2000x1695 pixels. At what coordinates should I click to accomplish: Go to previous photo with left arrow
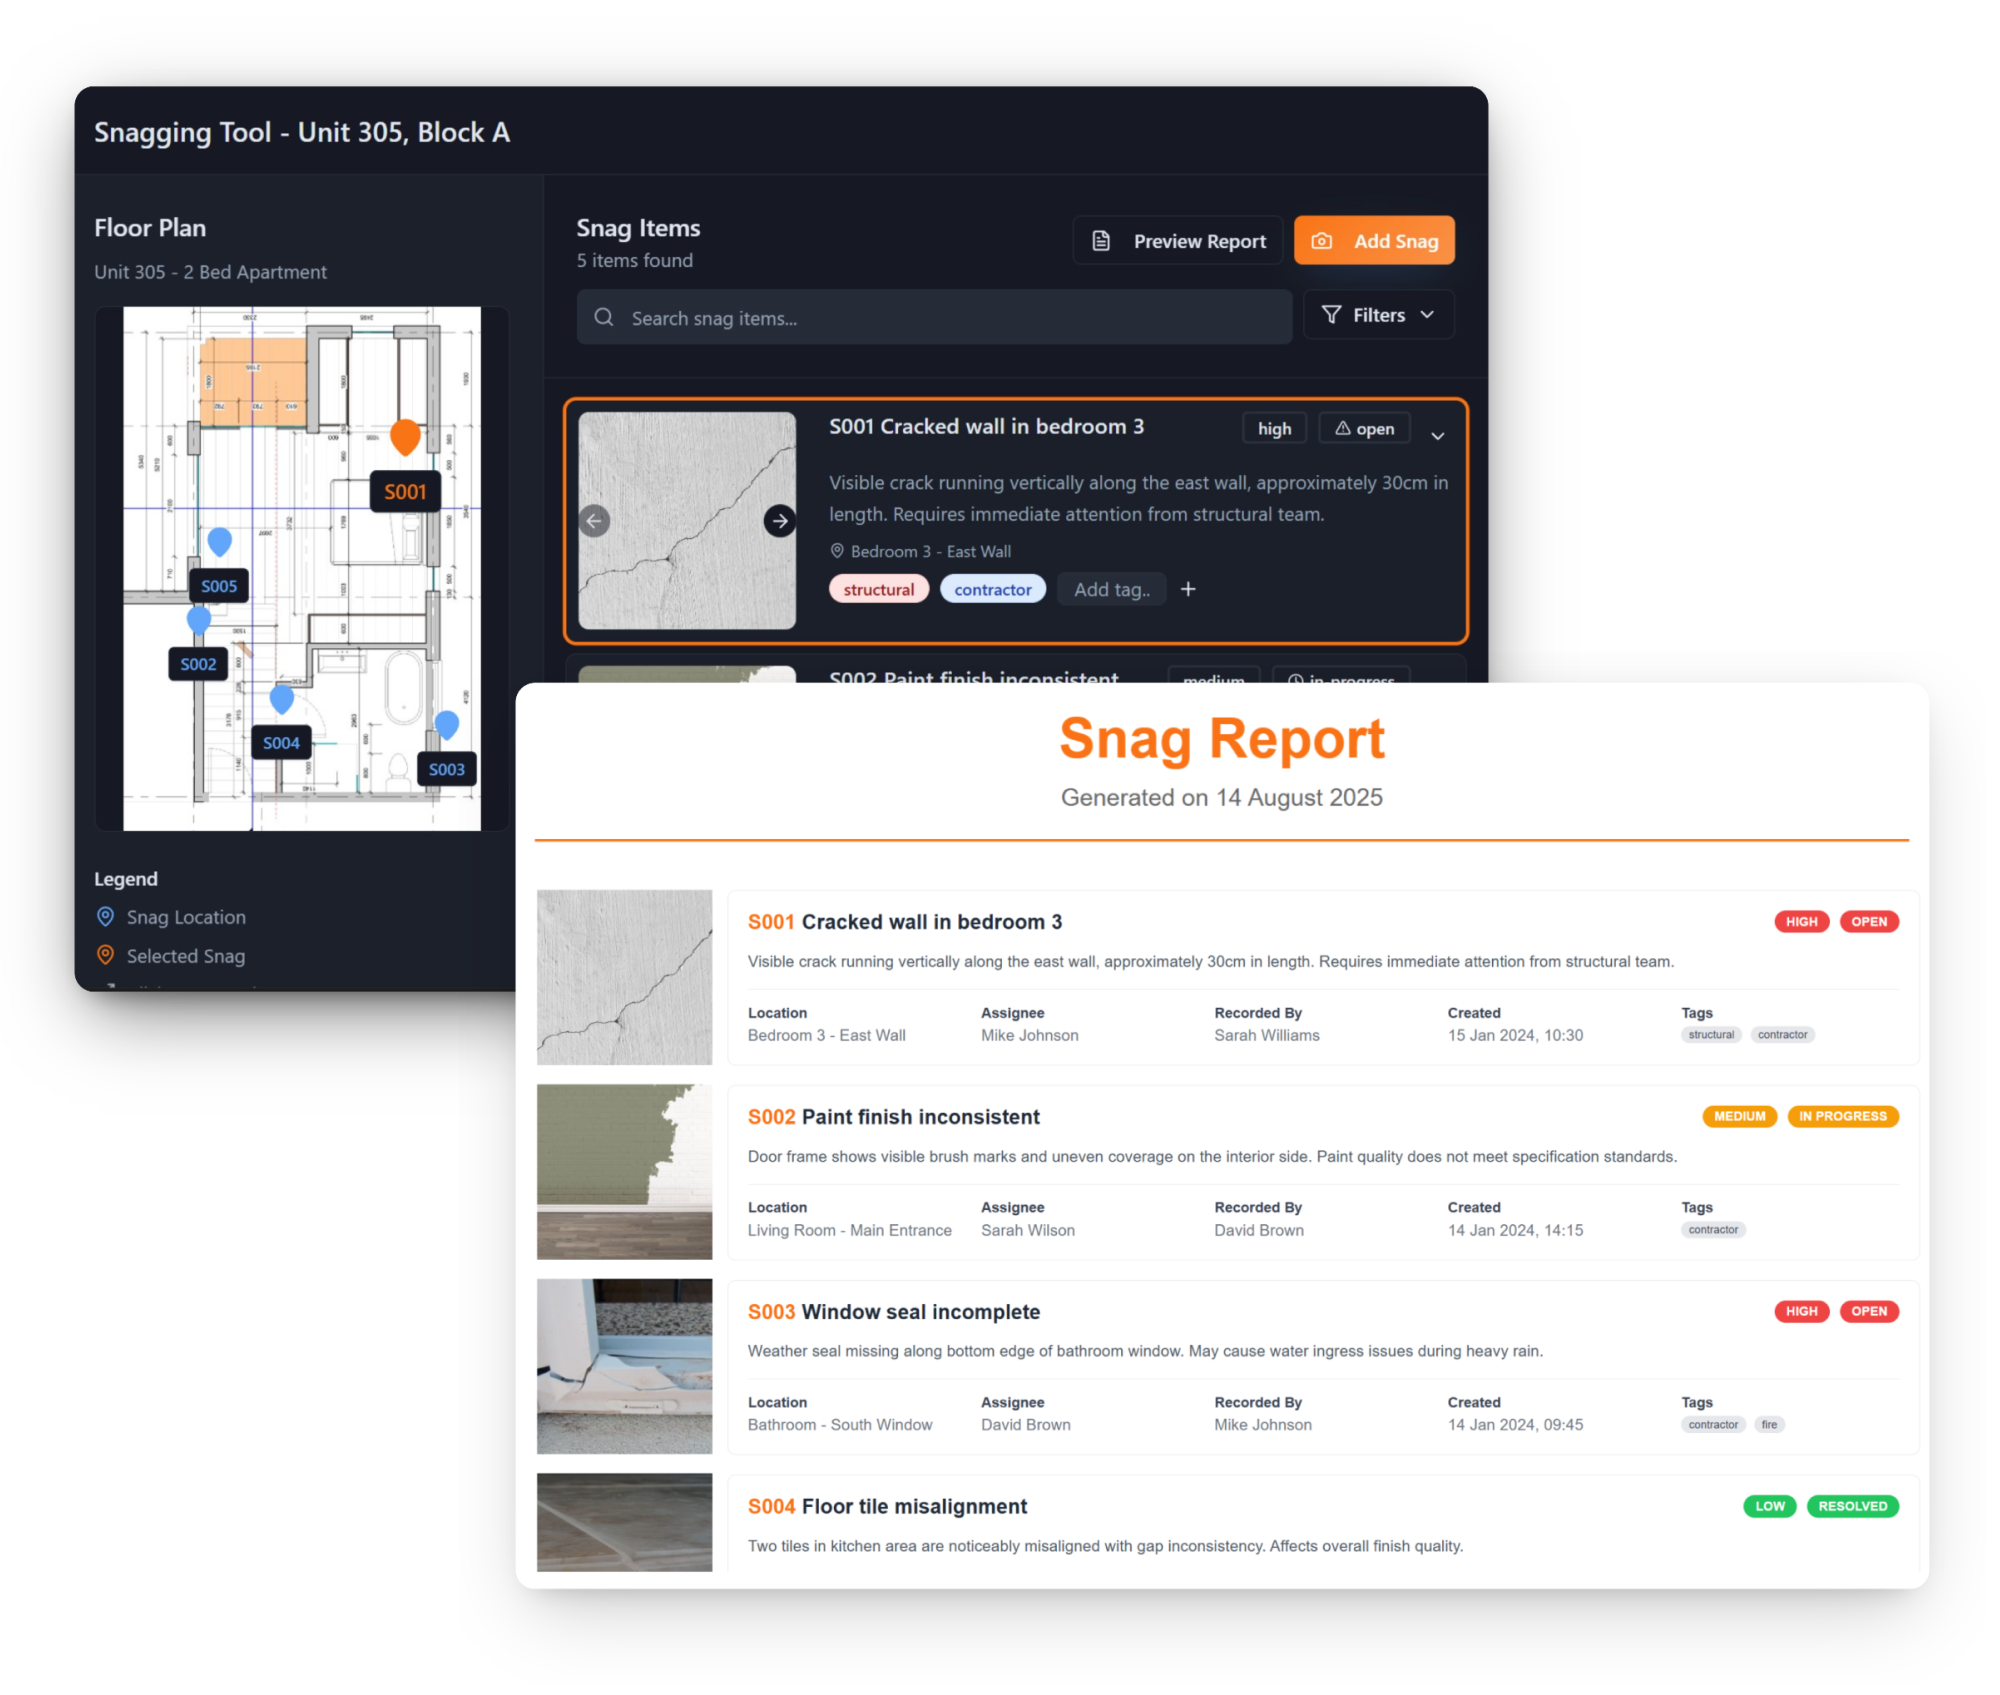tap(594, 521)
